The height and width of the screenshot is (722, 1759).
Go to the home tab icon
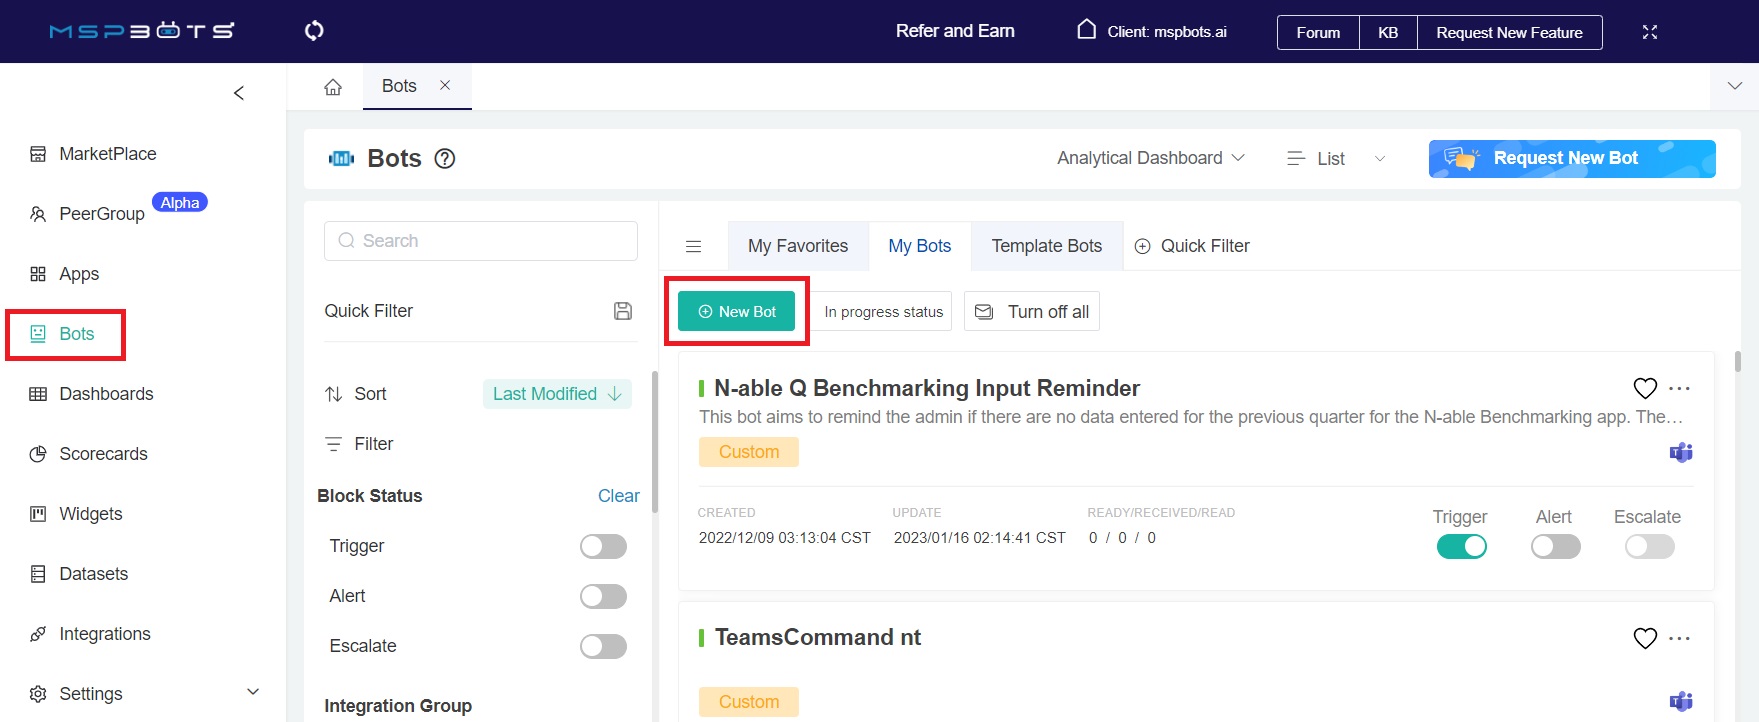point(333,87)
